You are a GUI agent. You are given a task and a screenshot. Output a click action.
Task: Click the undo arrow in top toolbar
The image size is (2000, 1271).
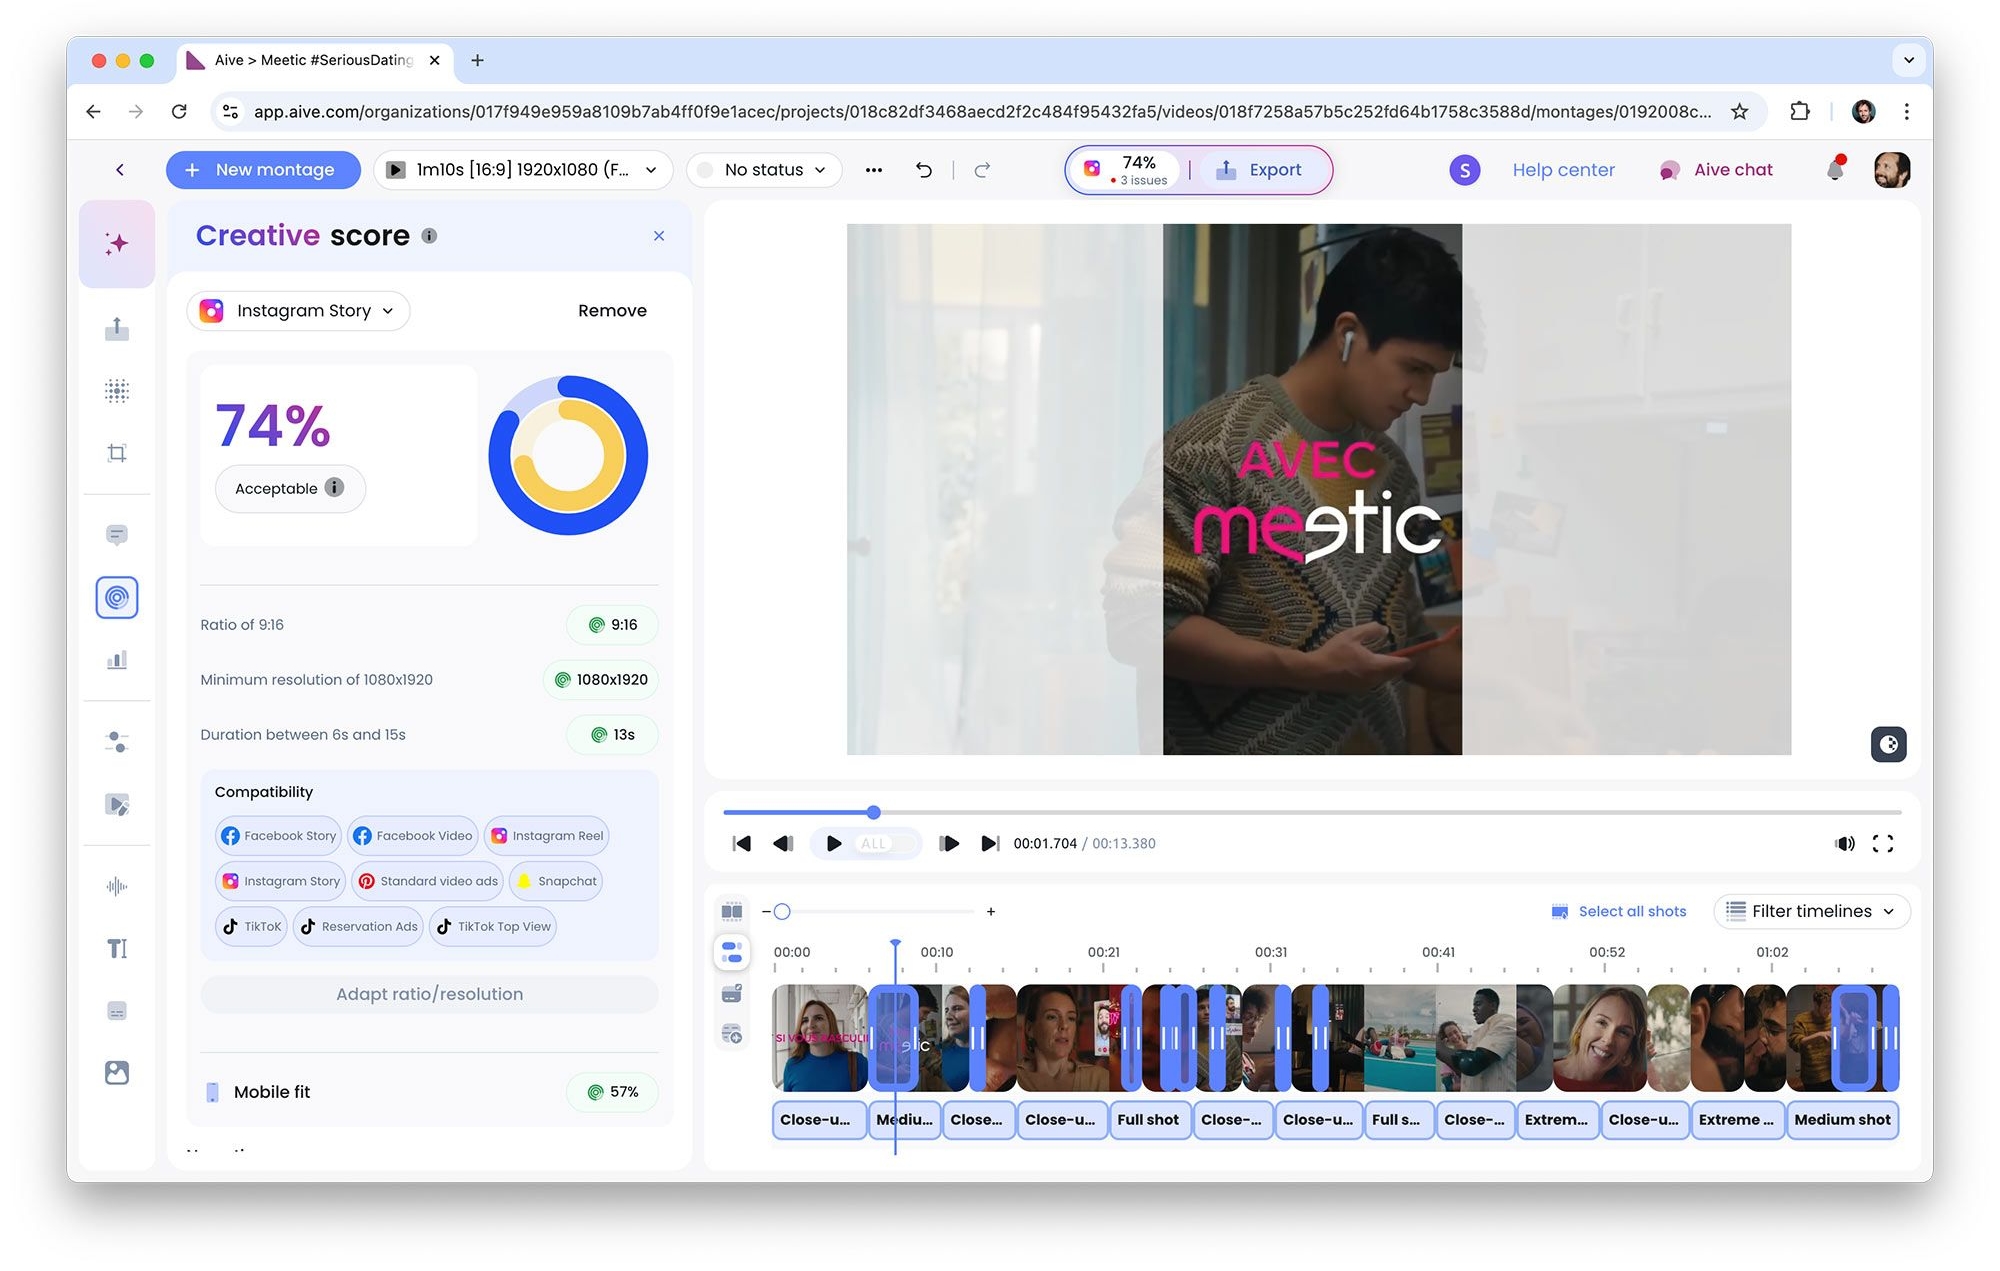pyautogui.click(x=924, y=170)
